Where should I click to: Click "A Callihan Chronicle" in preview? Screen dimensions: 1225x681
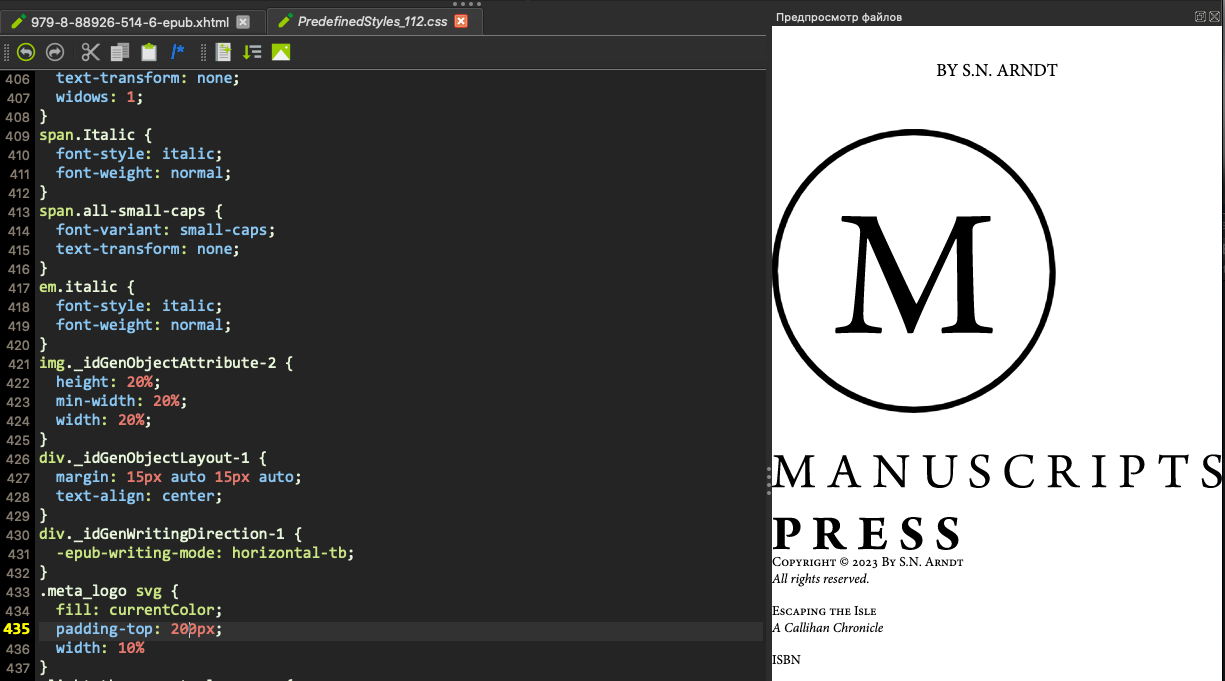pyautogui.click(x=828, y=628)
